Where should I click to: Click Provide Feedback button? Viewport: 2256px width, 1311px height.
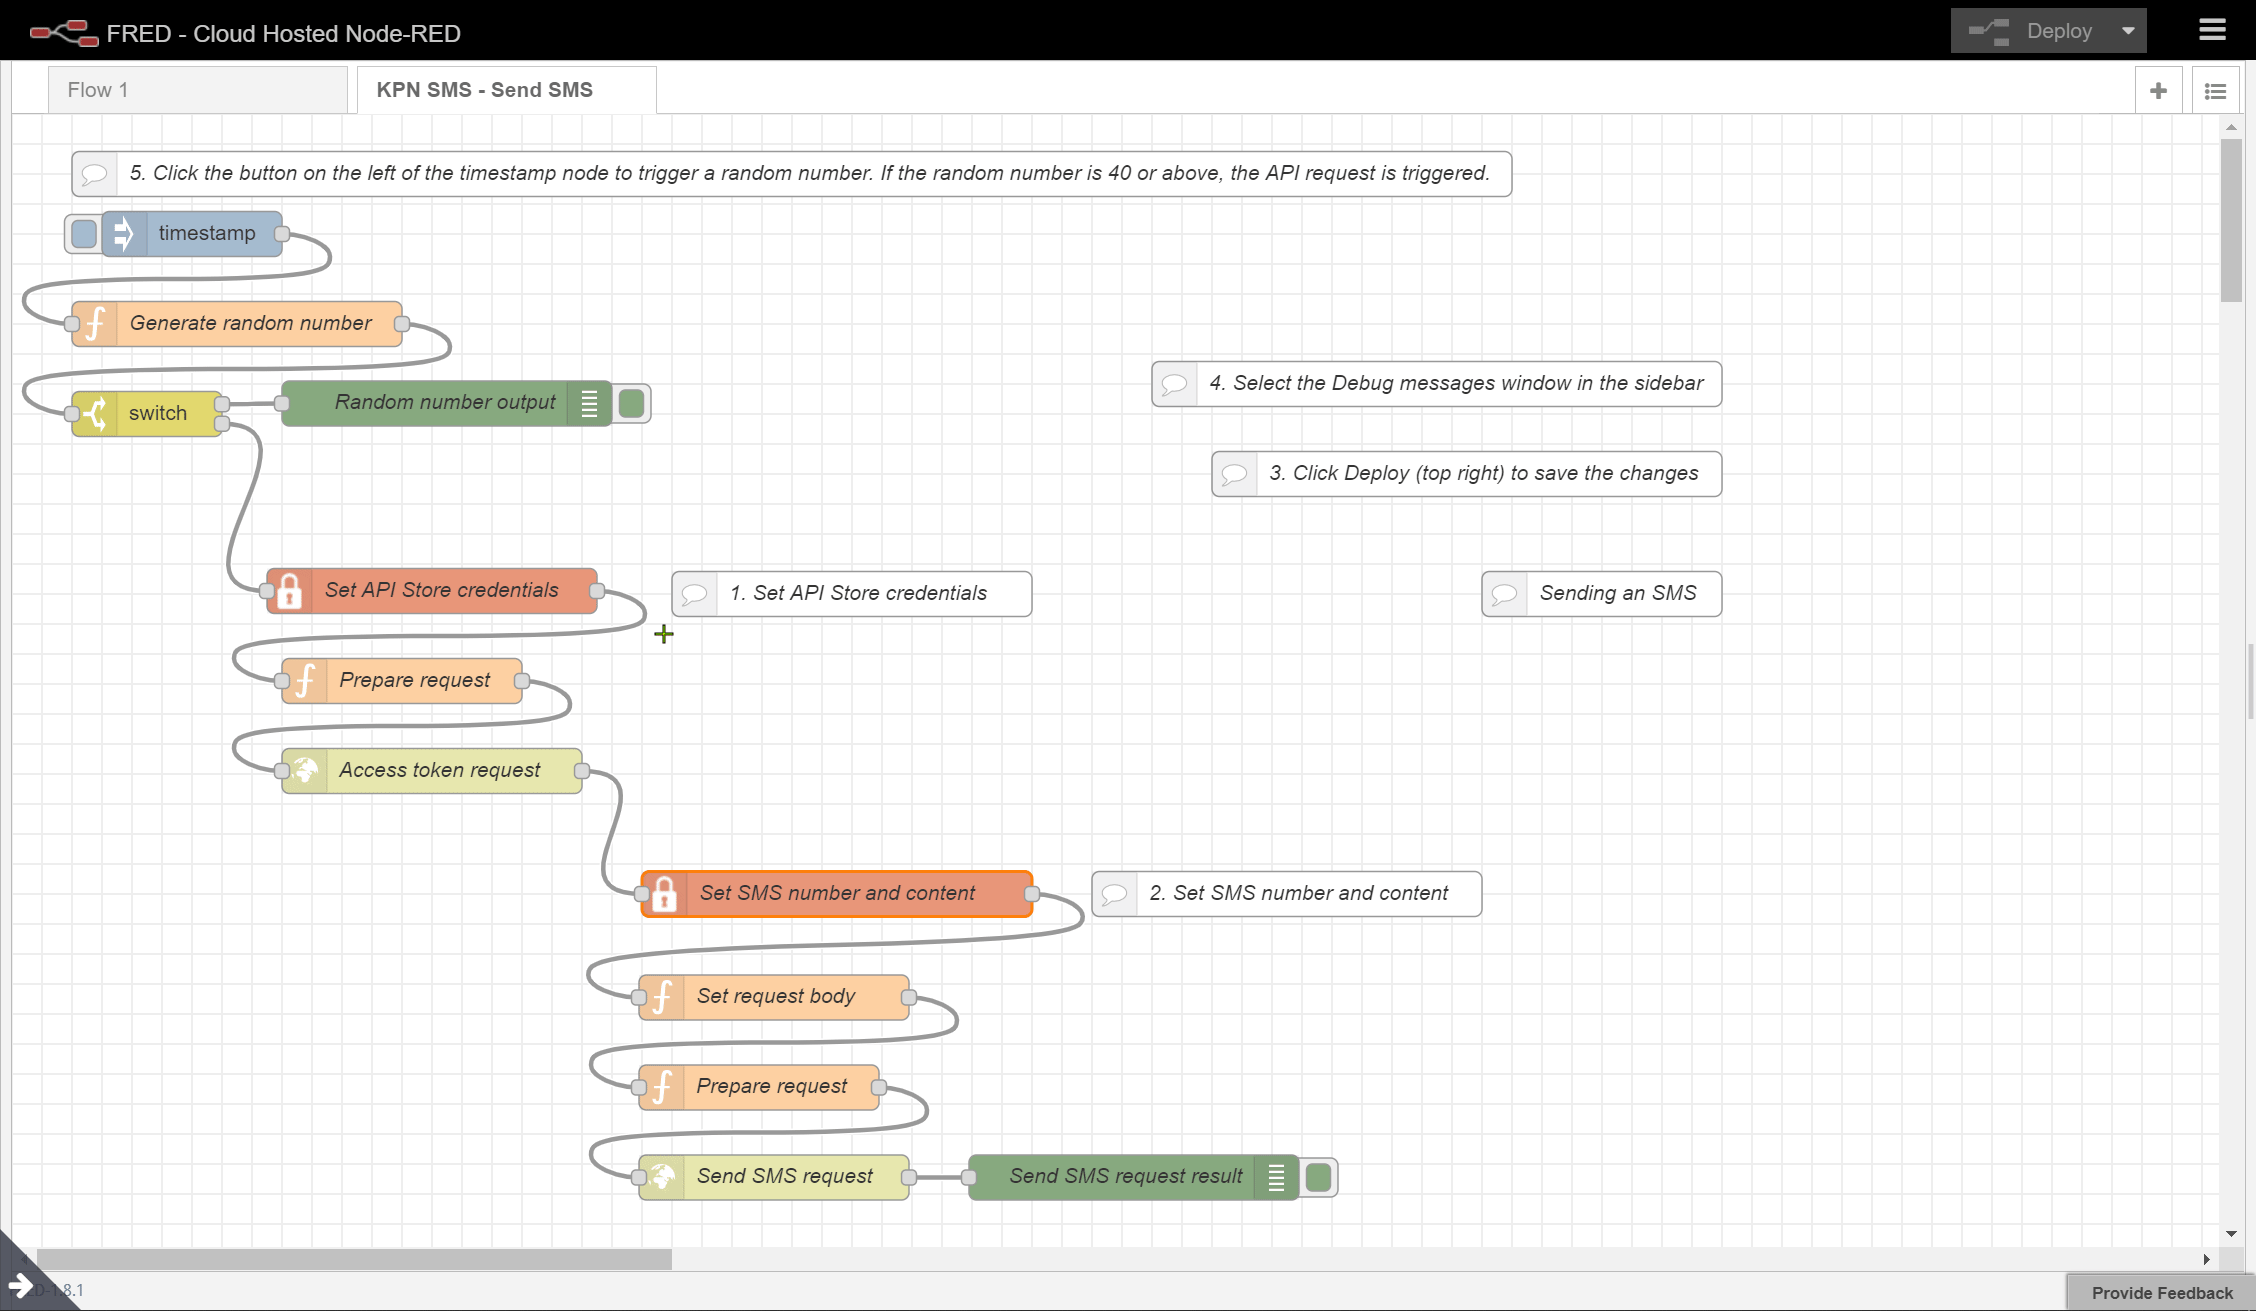click(x=2161, y=1293)
